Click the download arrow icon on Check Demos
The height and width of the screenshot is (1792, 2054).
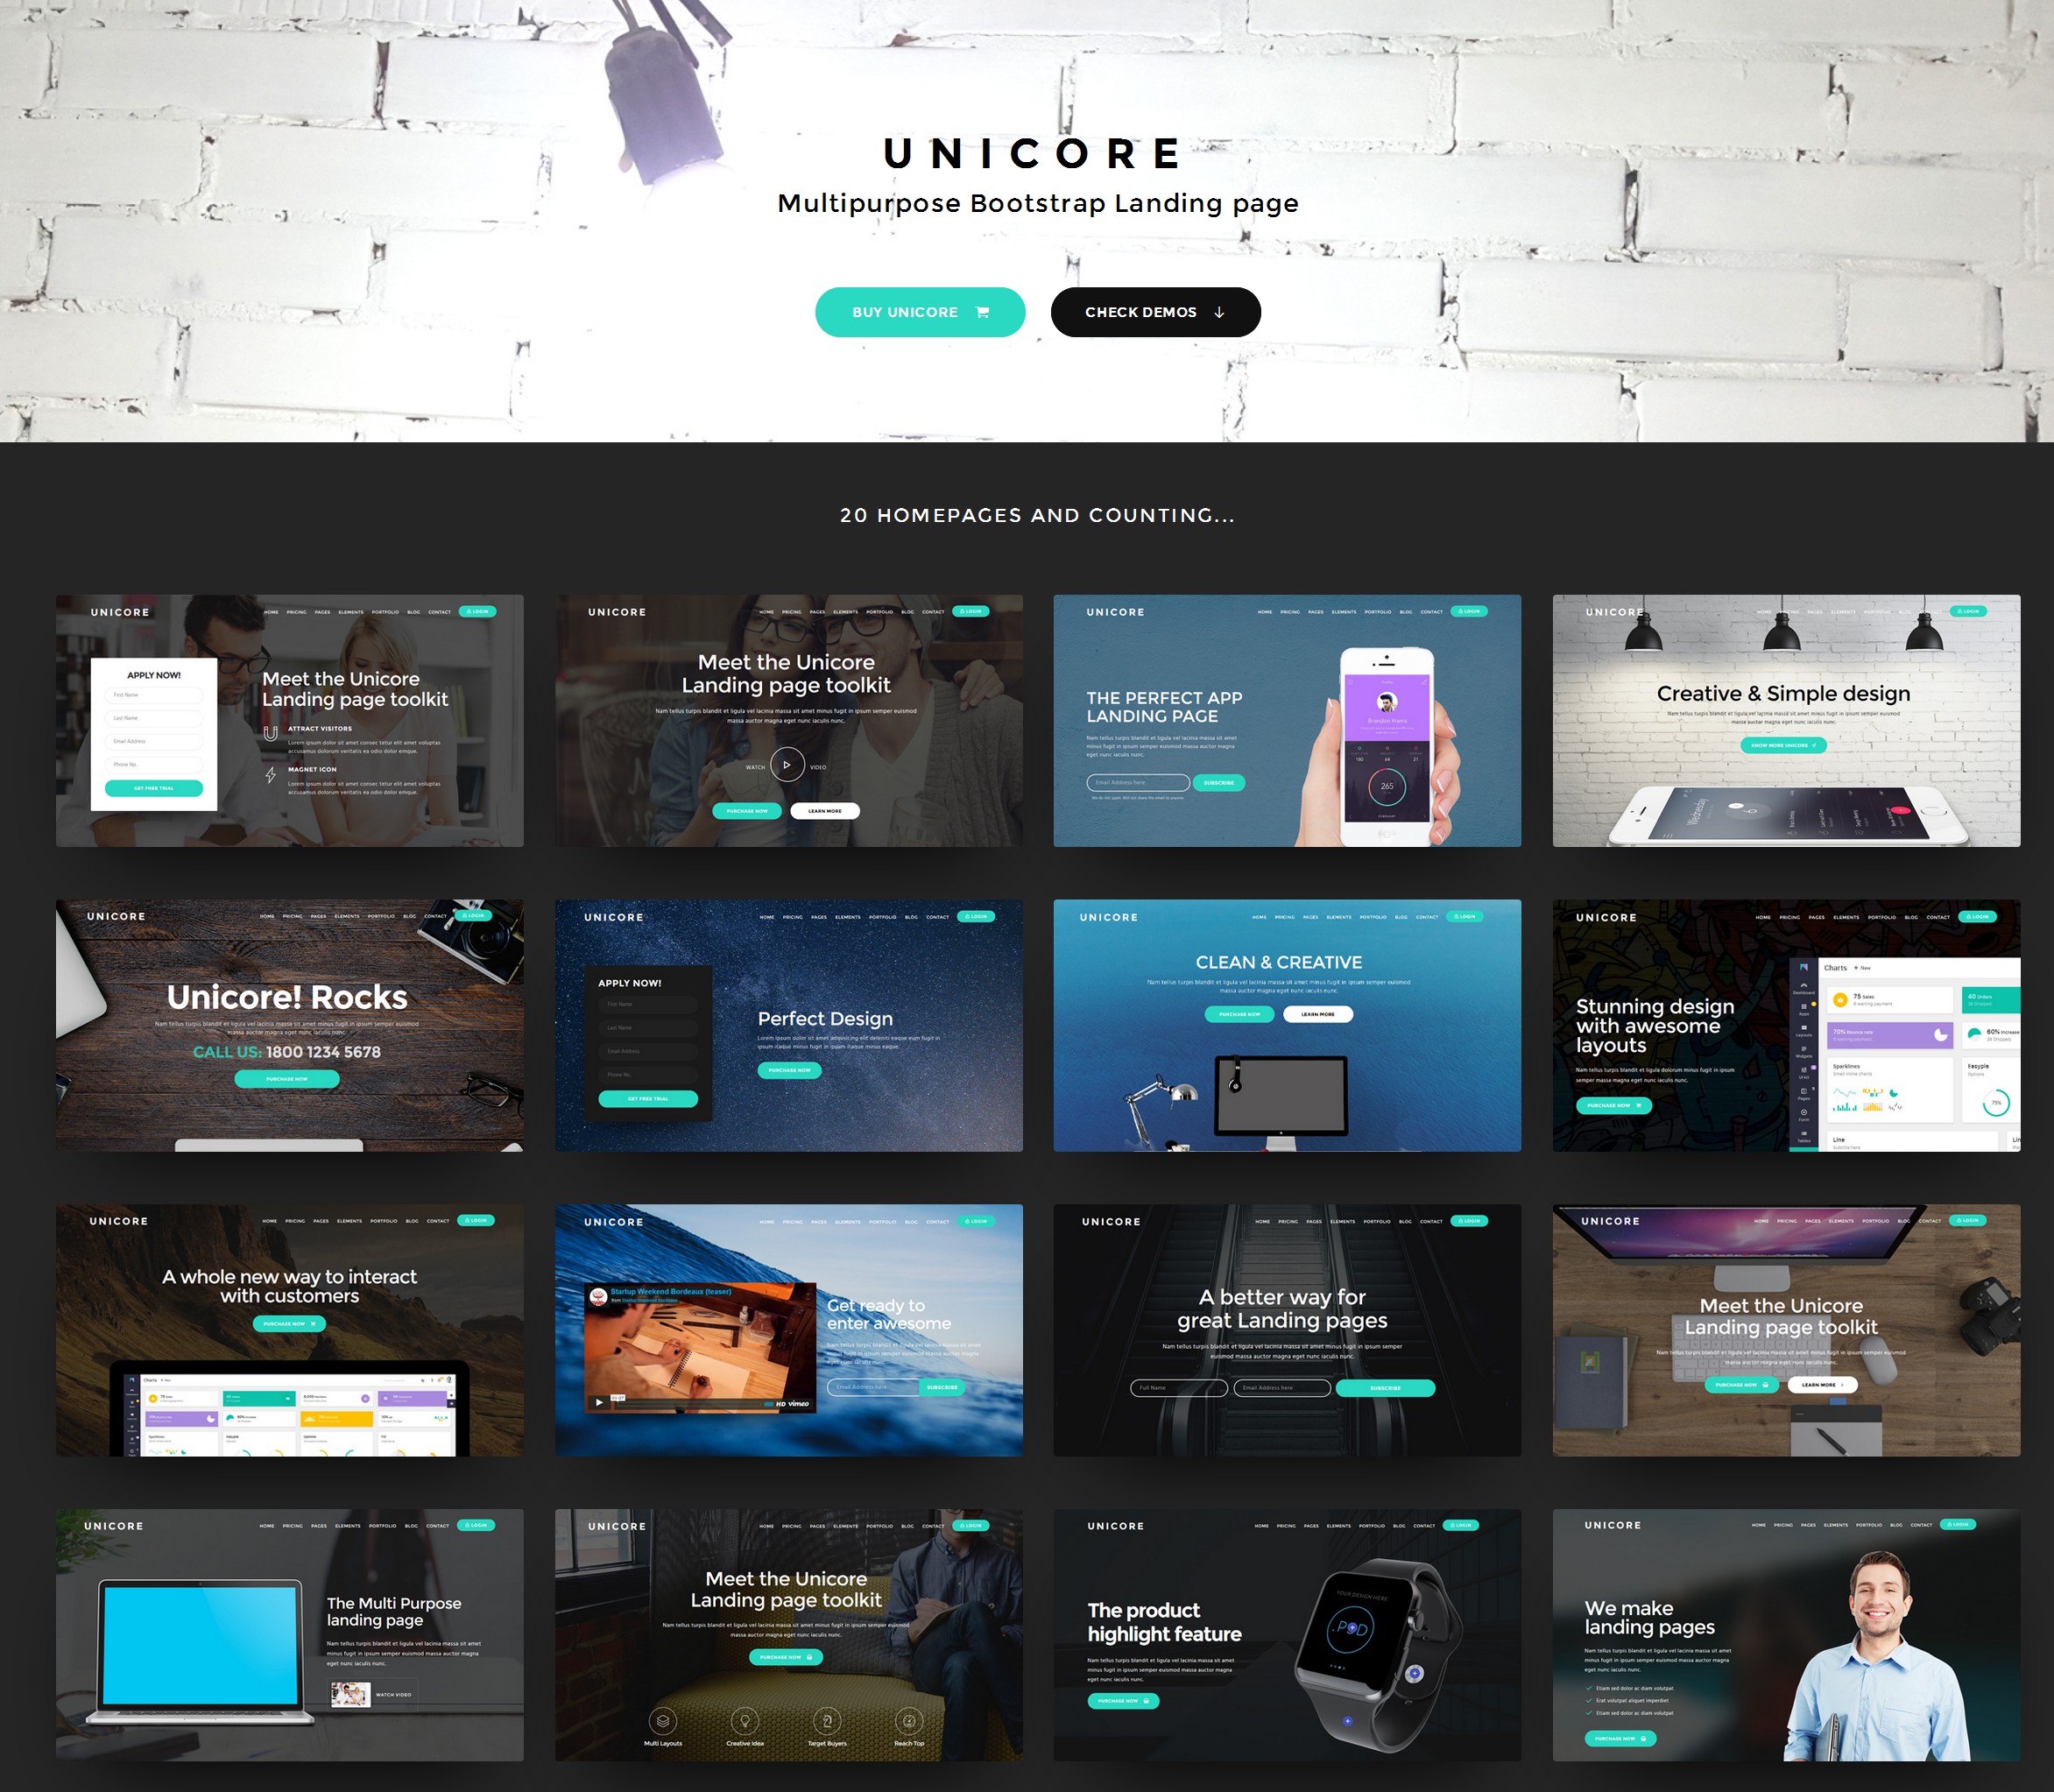click(1223, 311)
